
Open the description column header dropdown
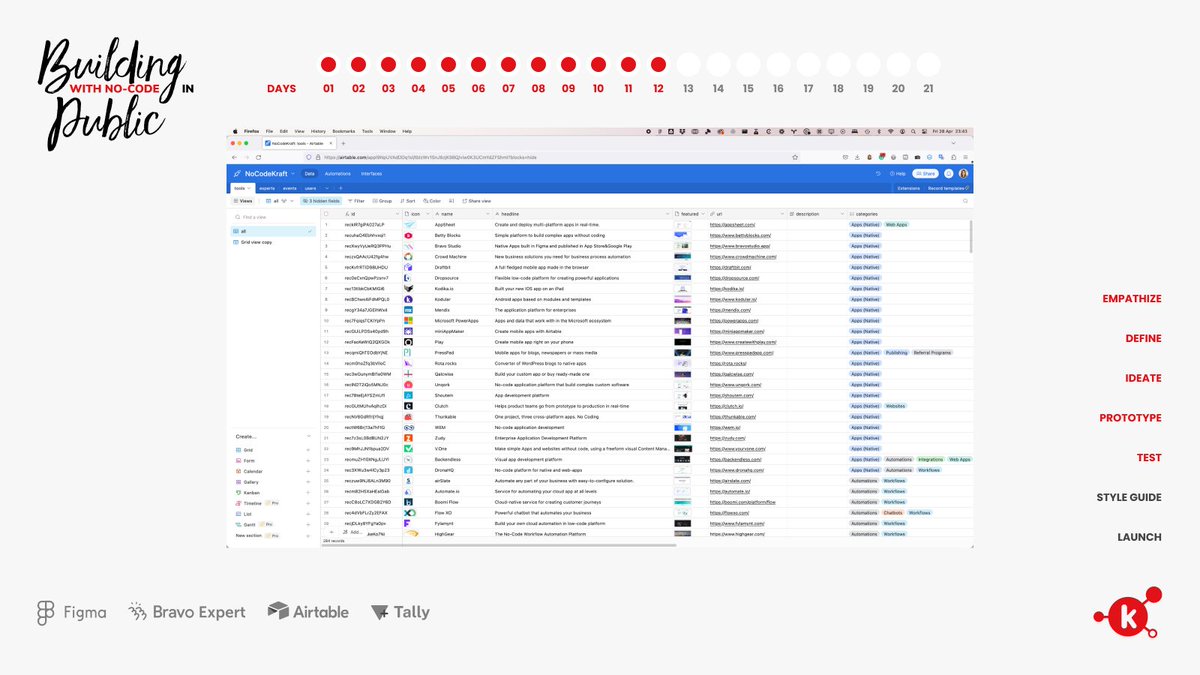tap(842, 214)
